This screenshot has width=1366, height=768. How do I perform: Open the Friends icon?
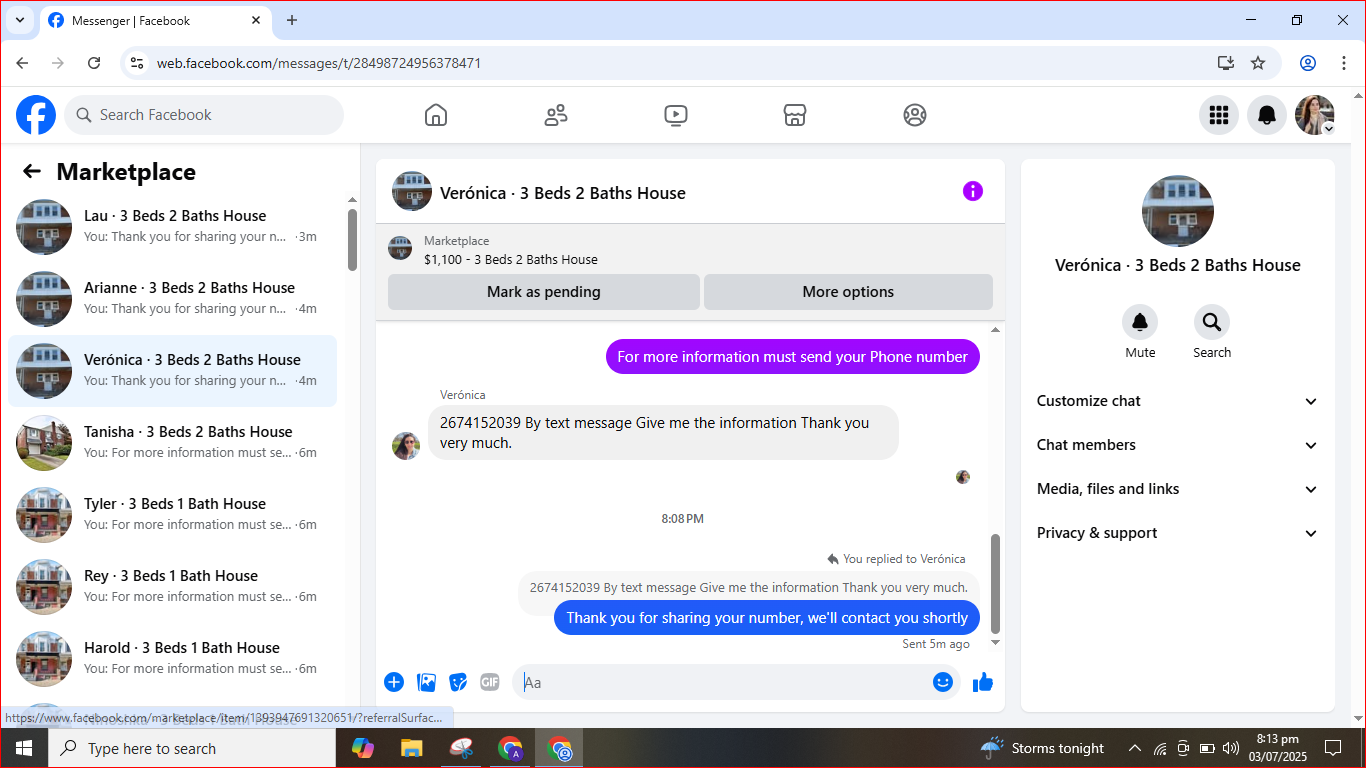[556, 115]
